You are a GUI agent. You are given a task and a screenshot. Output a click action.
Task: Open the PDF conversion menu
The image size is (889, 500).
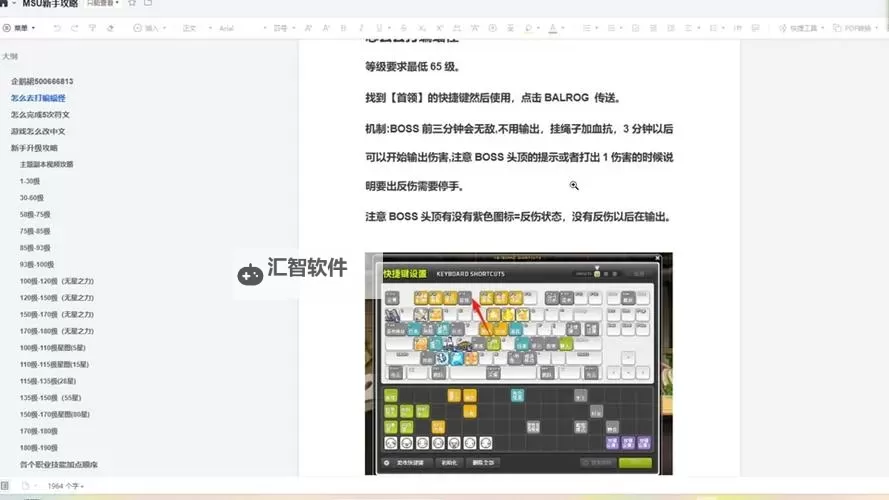click(x=856, y=28)
